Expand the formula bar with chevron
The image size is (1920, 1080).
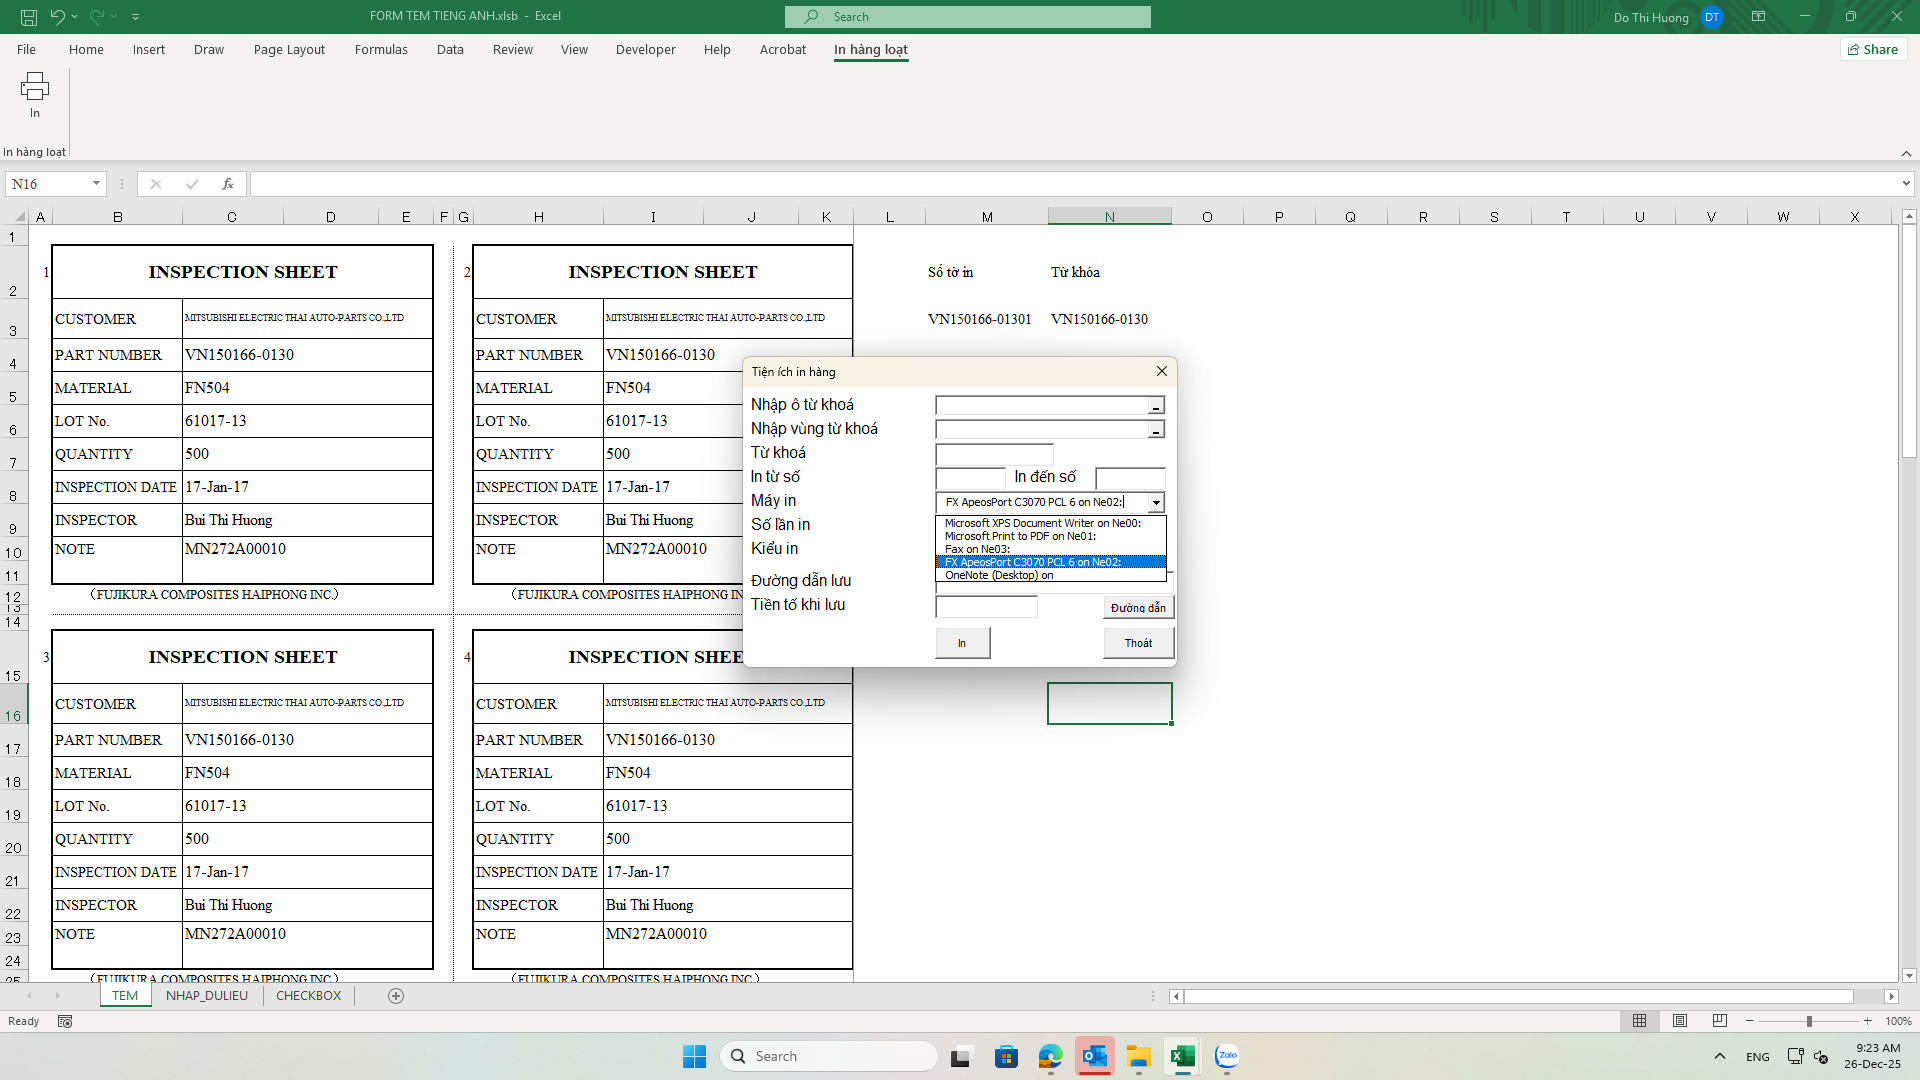pos(1906,184)
